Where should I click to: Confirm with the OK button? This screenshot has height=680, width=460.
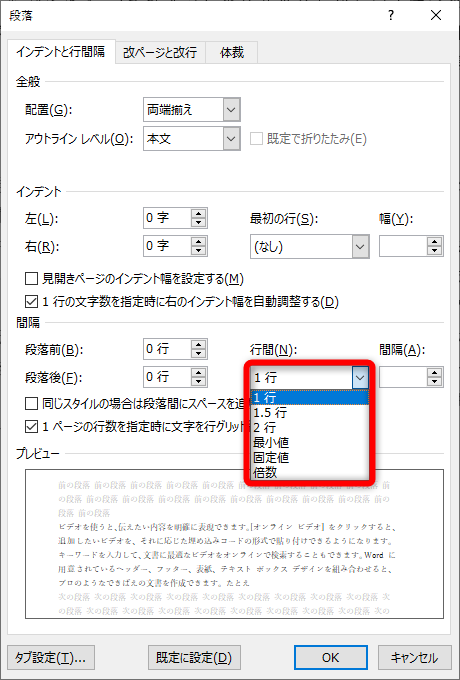click(330, 658)
